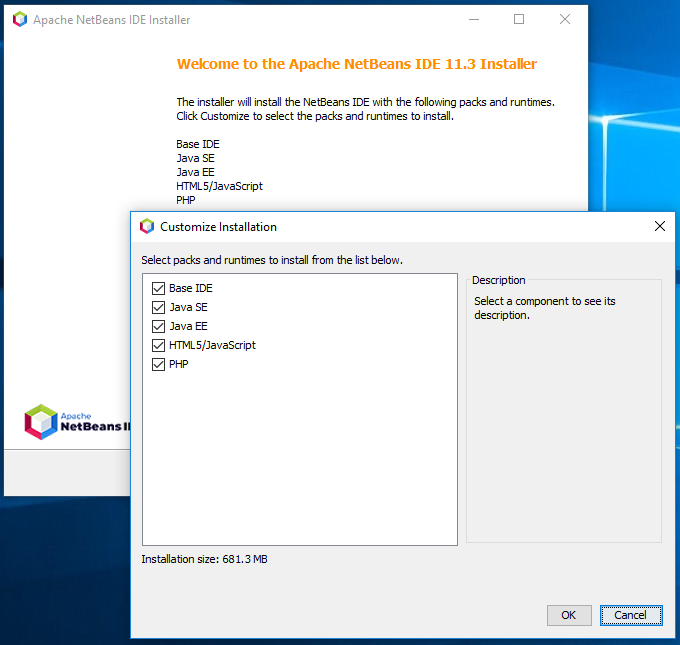Uncheck the Base IDE checkbox

[x=158, y=288]
